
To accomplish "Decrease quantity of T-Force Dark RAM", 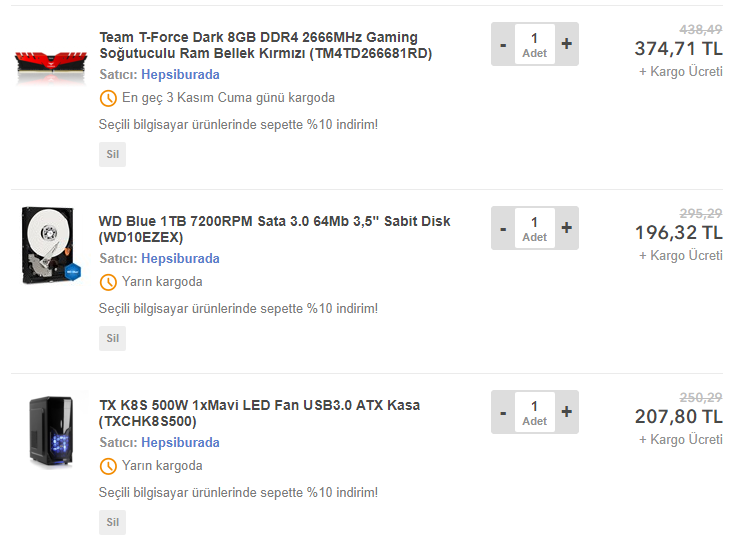I will [503, 44].
